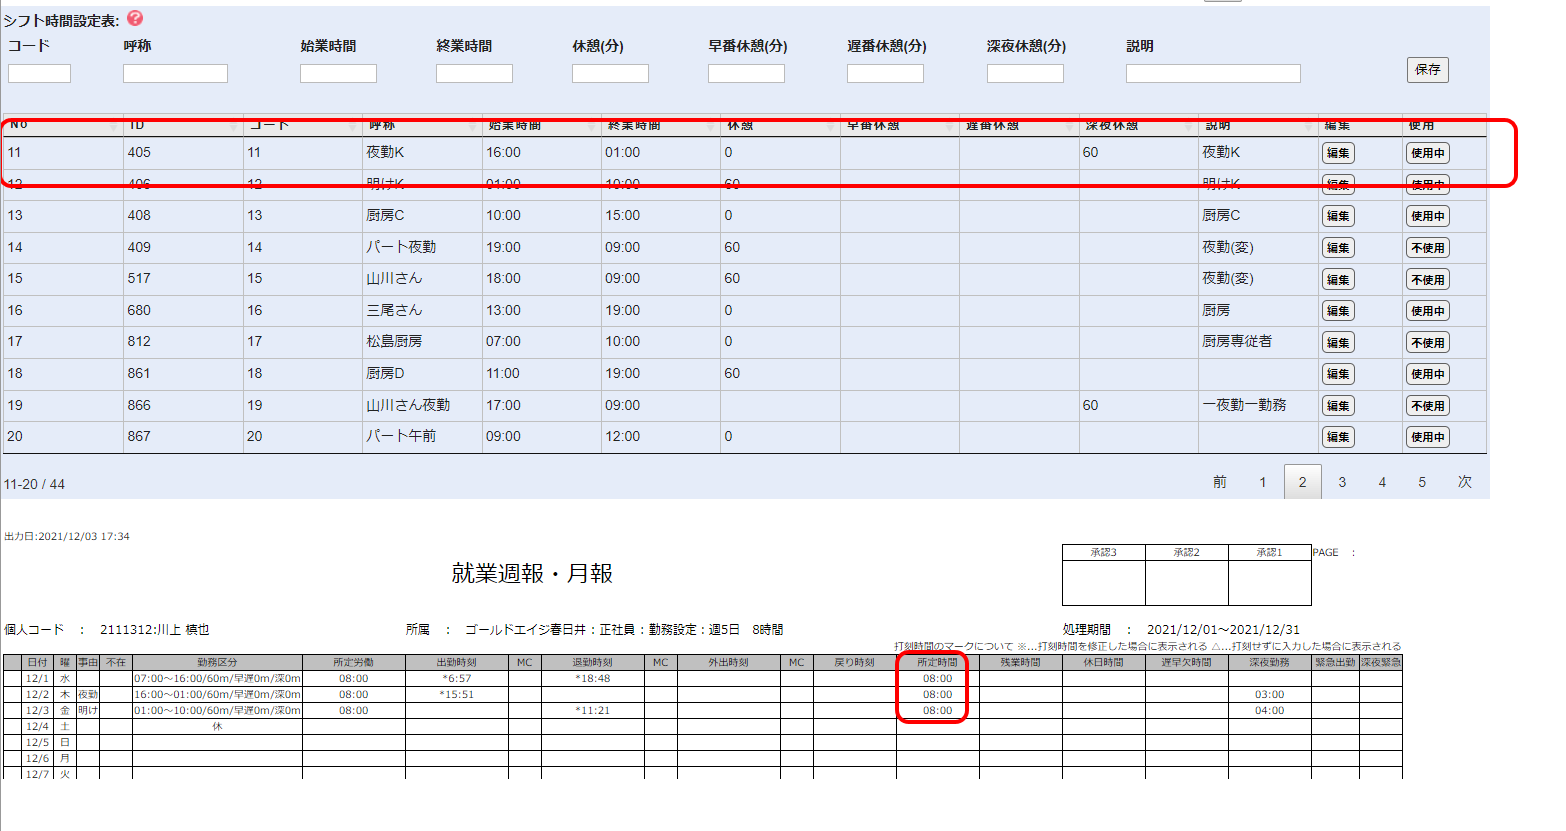Toggle 不使用 status for パート夜勤

coord(1427,248)
